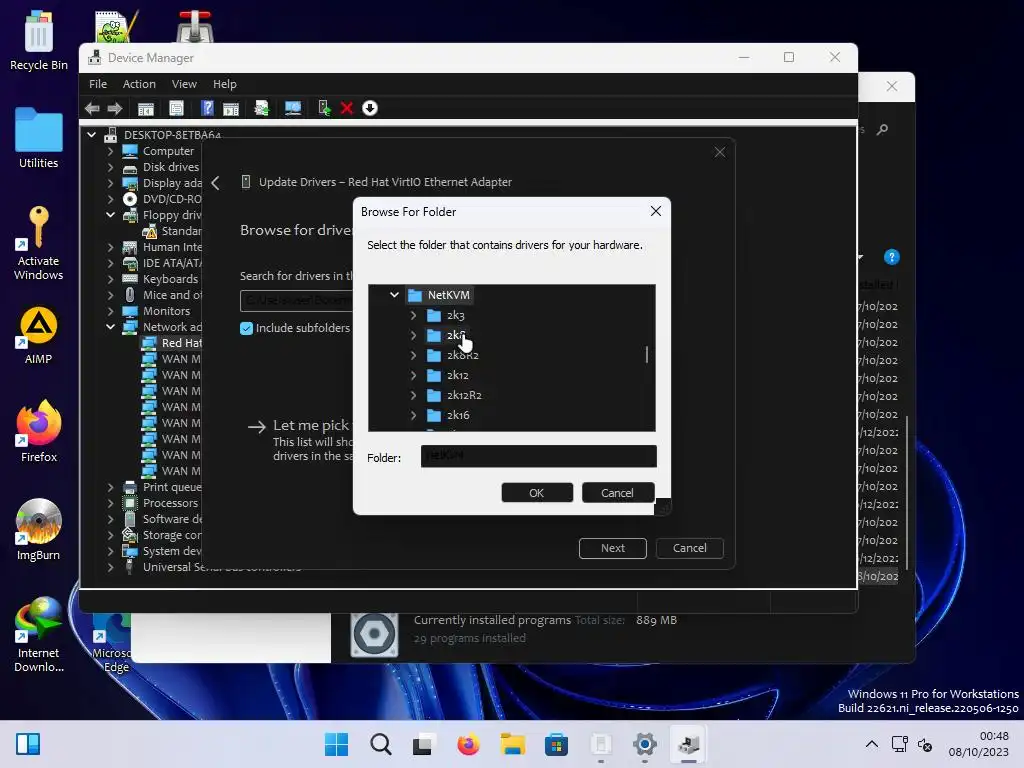Expand the Keyboards category
This screenshot has height=768, width=1024.
(110, 279)
